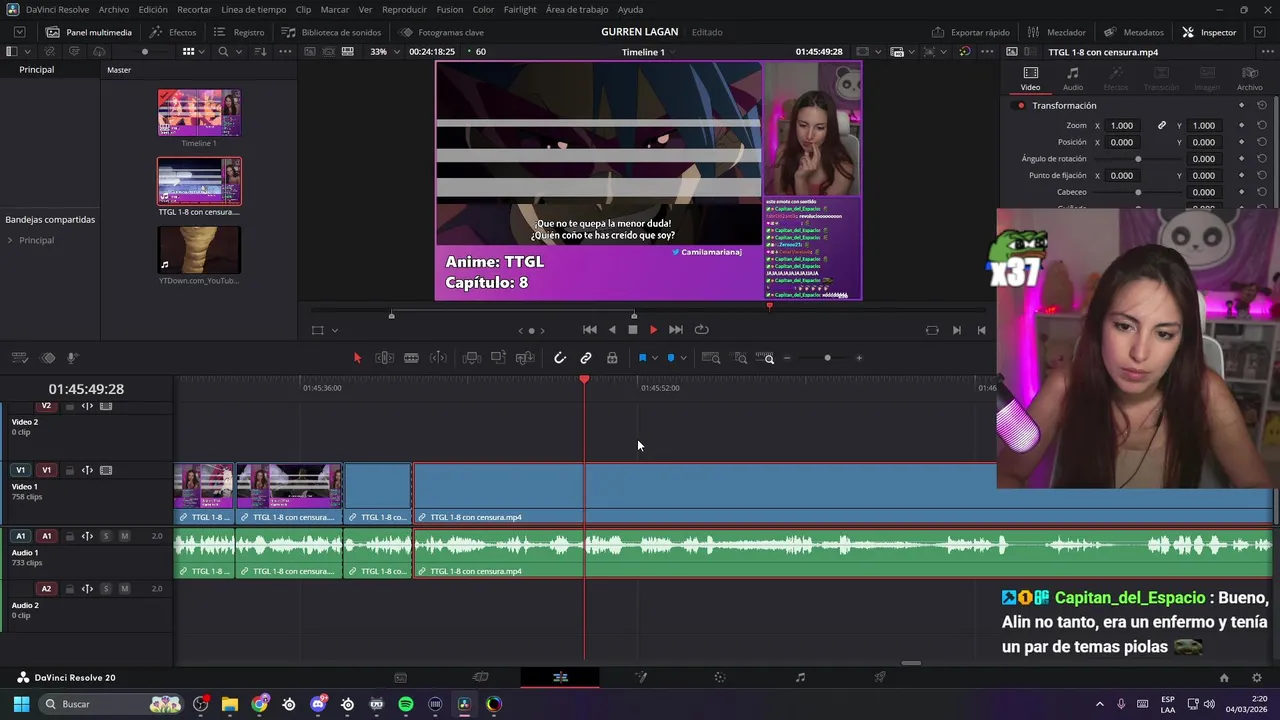Image resolution: width=1280 pixels, height=720 pixels.
Task: Click the timeline zoom-in plus button
Action: [x=858, y=358]
